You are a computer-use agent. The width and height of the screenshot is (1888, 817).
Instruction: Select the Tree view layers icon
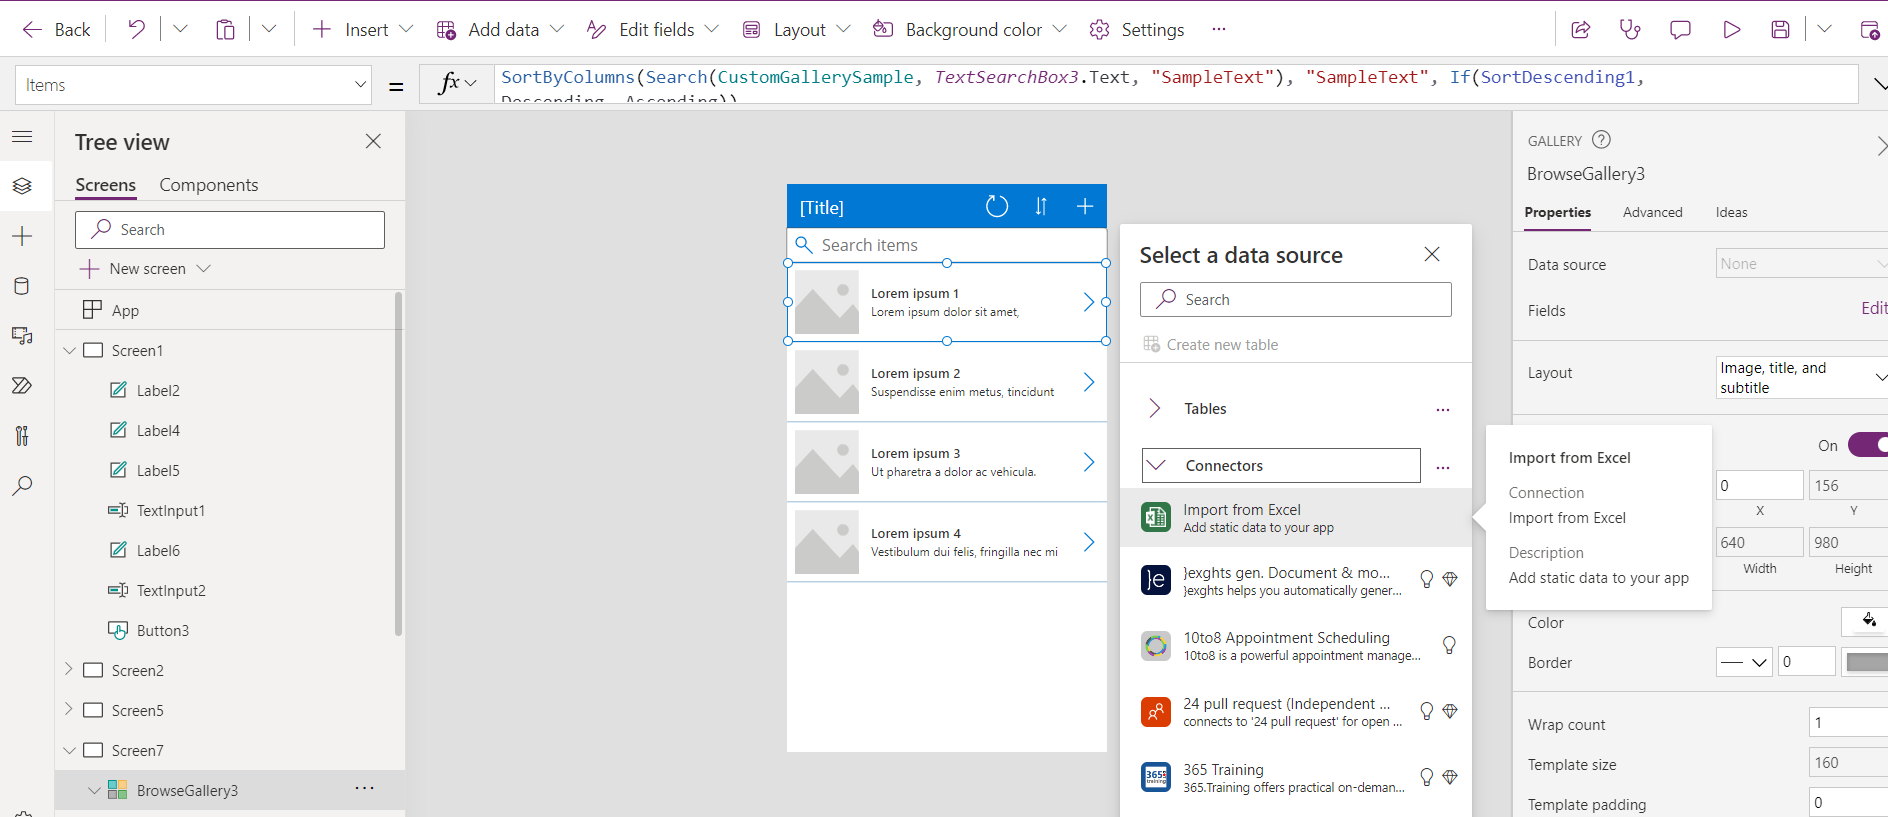tap(22, 186)
